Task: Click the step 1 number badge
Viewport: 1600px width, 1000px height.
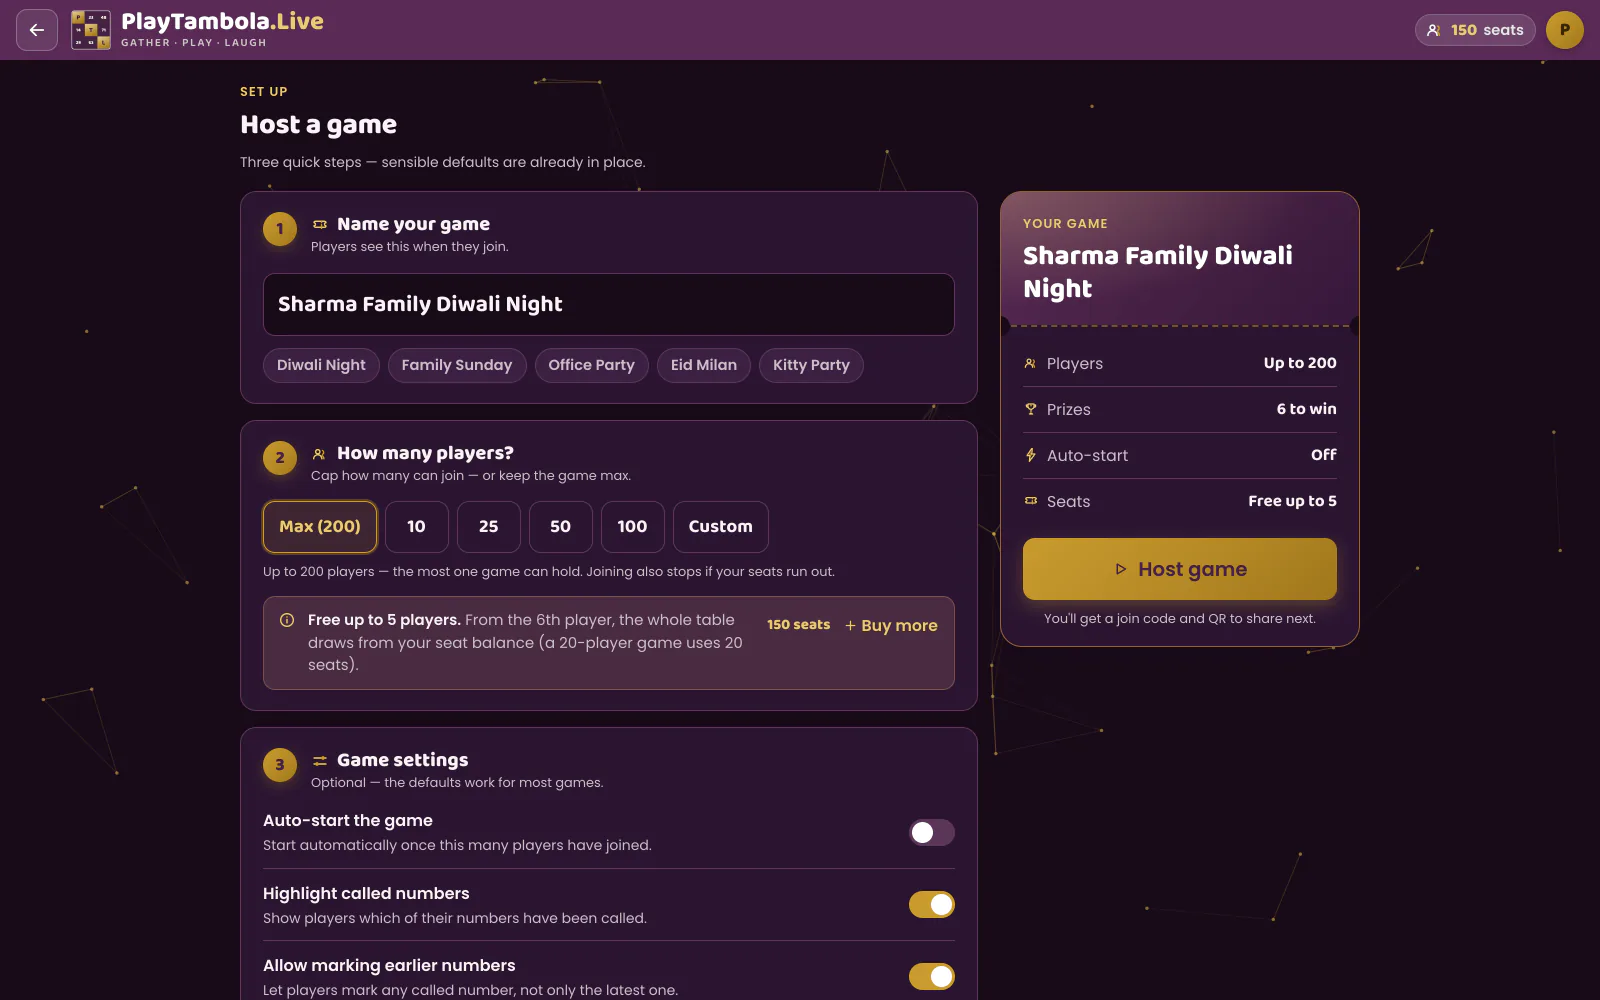Action: click(280, 229)
